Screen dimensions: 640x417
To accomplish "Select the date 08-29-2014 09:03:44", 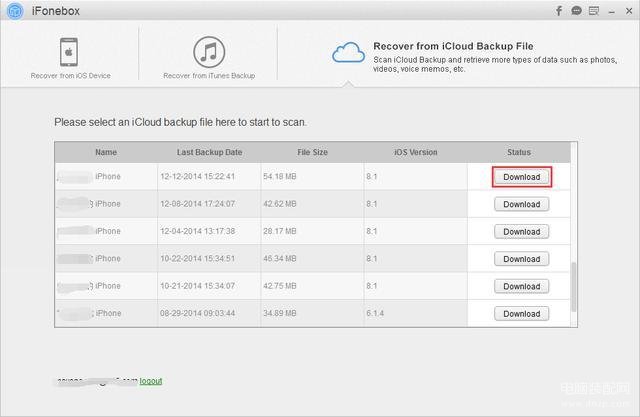I will click(x=198, y=313).
